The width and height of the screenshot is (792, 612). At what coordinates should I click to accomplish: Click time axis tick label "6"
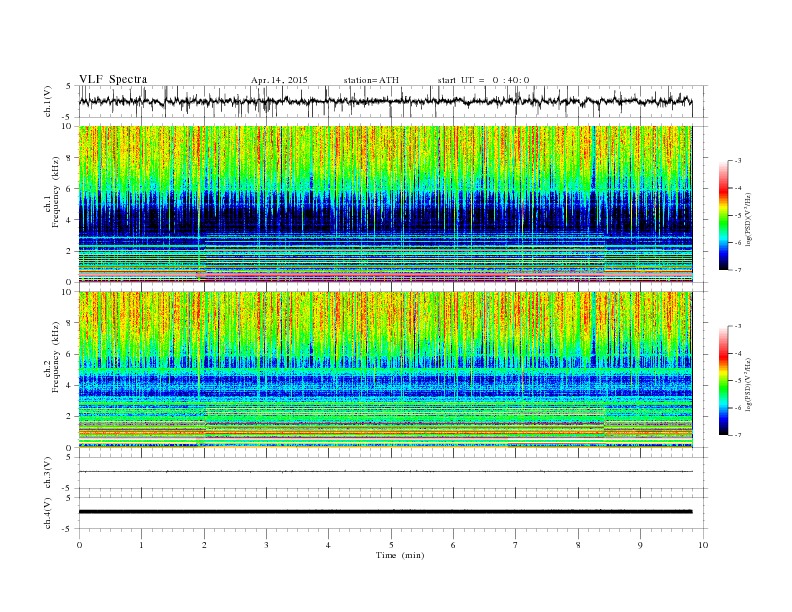pyautogui.click(x=453, y=545)
